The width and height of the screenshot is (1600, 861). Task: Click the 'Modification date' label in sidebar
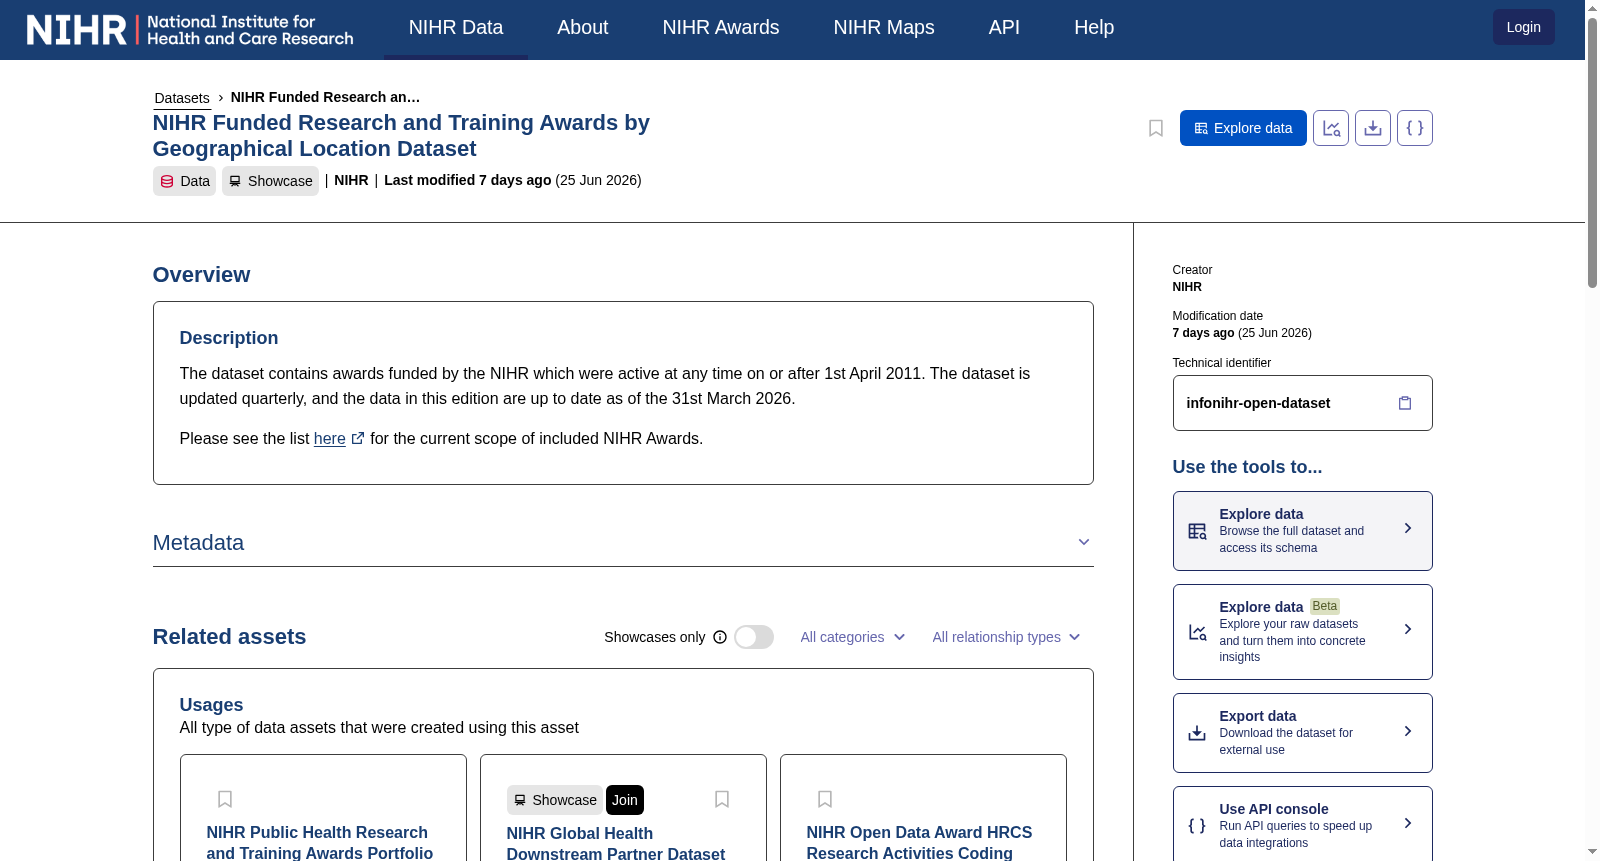(x=1217, y=316)
